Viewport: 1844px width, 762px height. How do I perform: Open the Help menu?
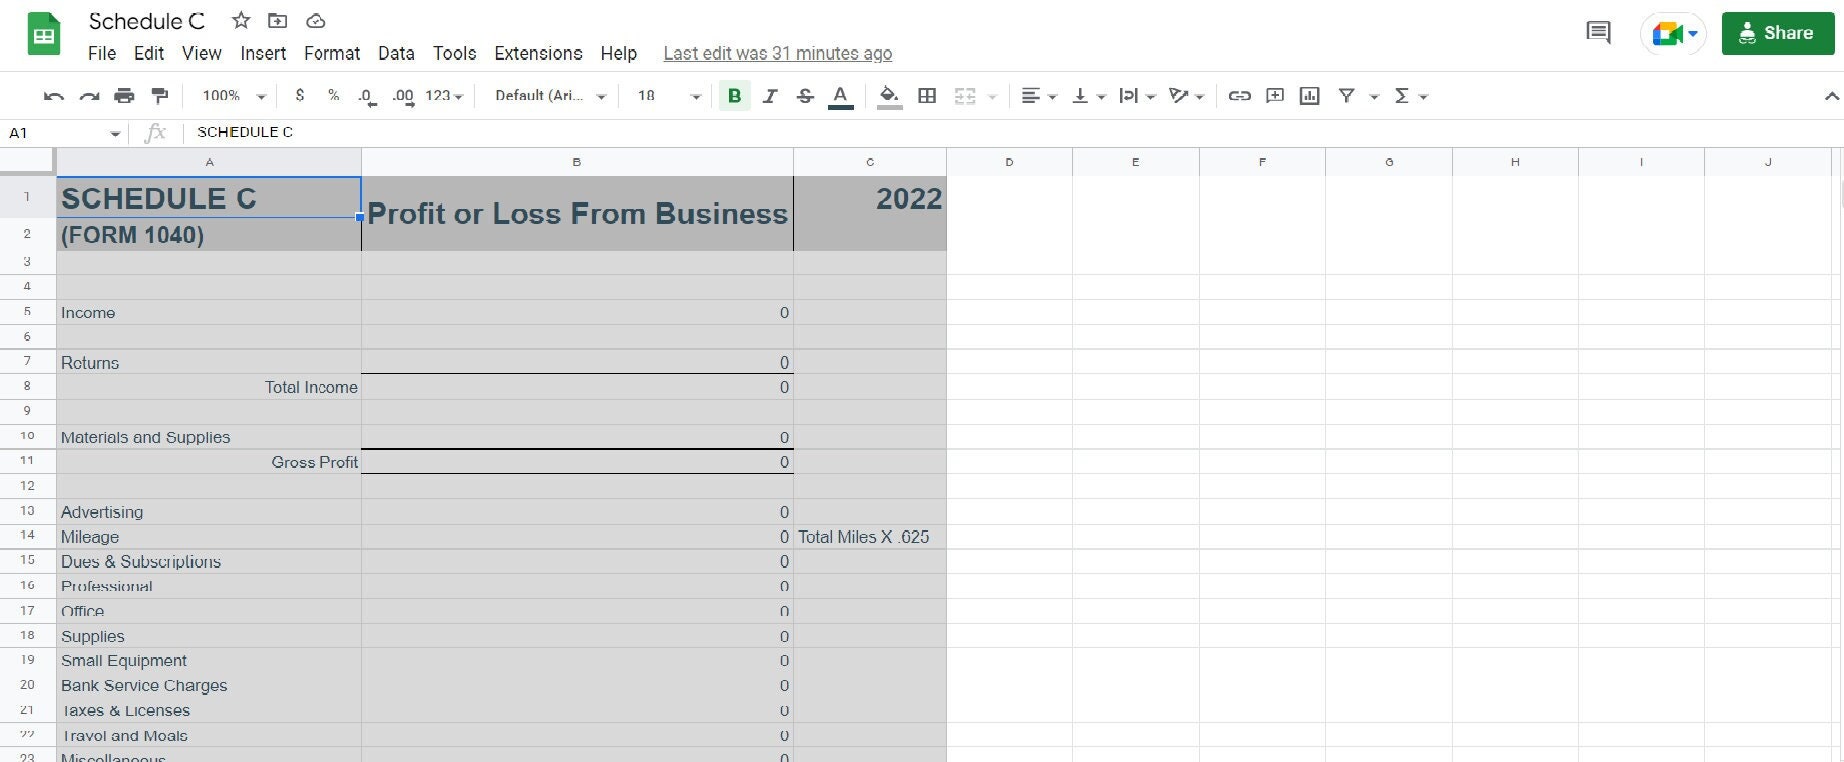tap(618, 54)
